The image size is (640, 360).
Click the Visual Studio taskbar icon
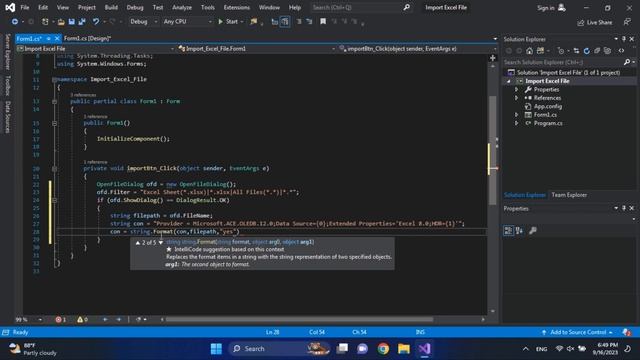point(424,349)
